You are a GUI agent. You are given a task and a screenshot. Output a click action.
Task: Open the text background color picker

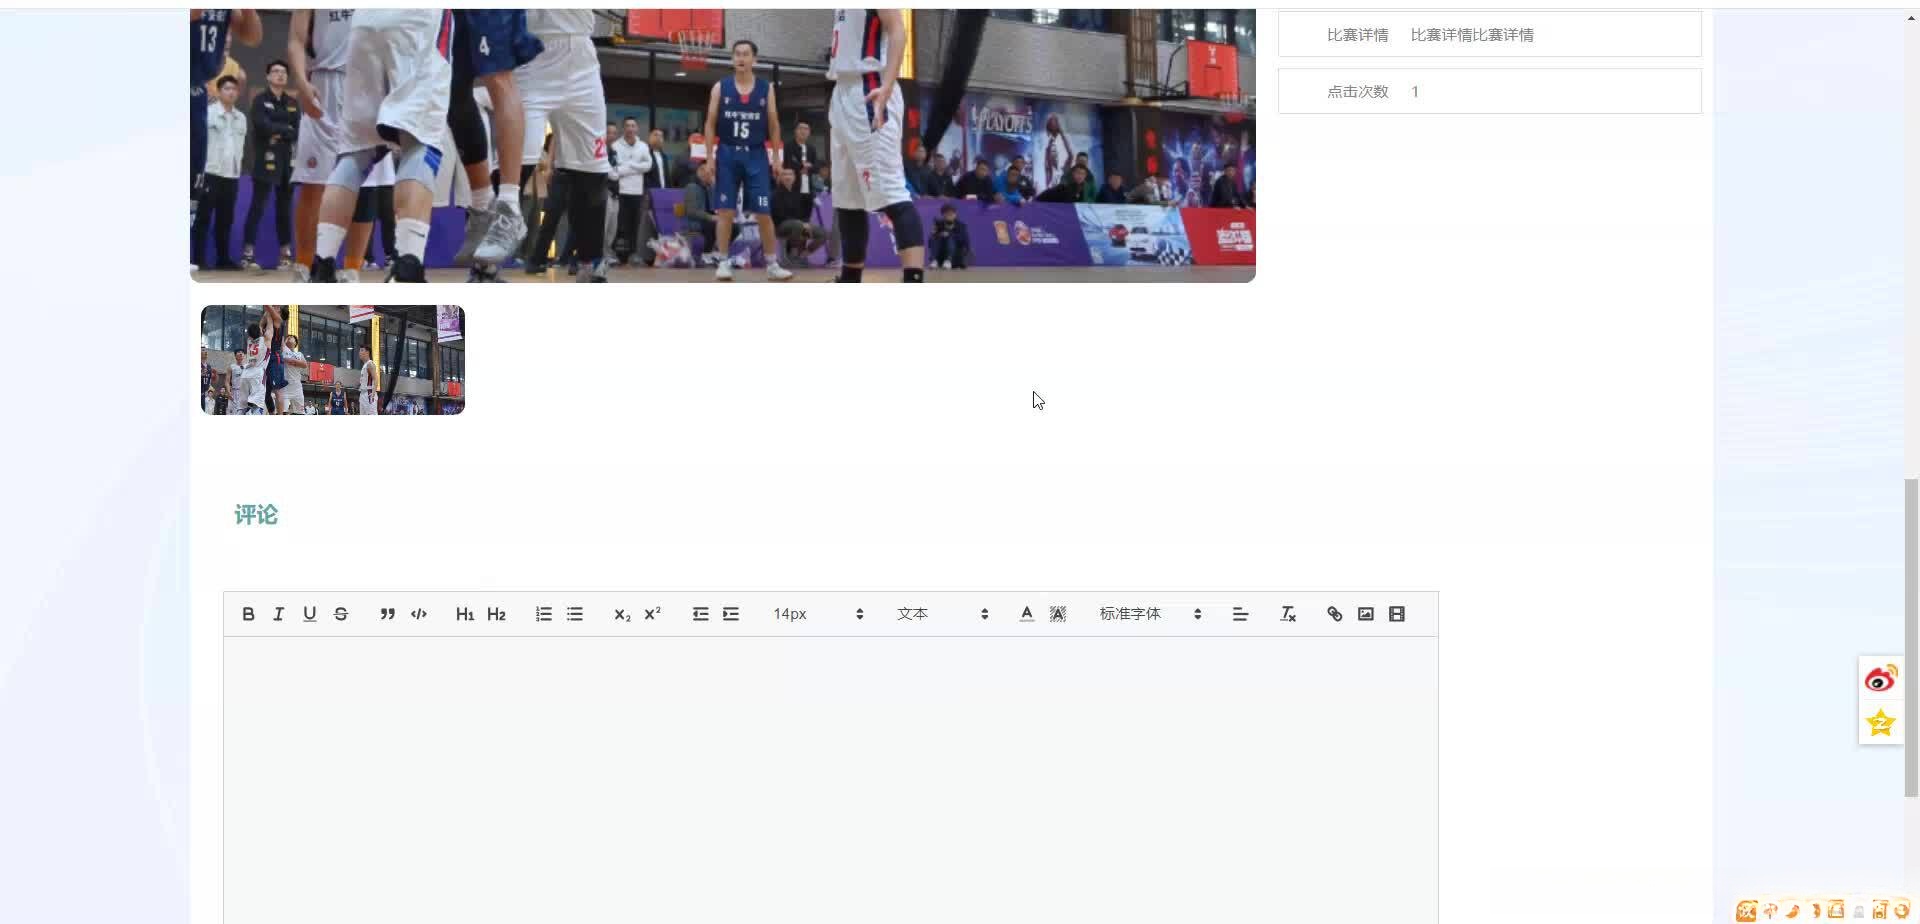[1058, 614]
